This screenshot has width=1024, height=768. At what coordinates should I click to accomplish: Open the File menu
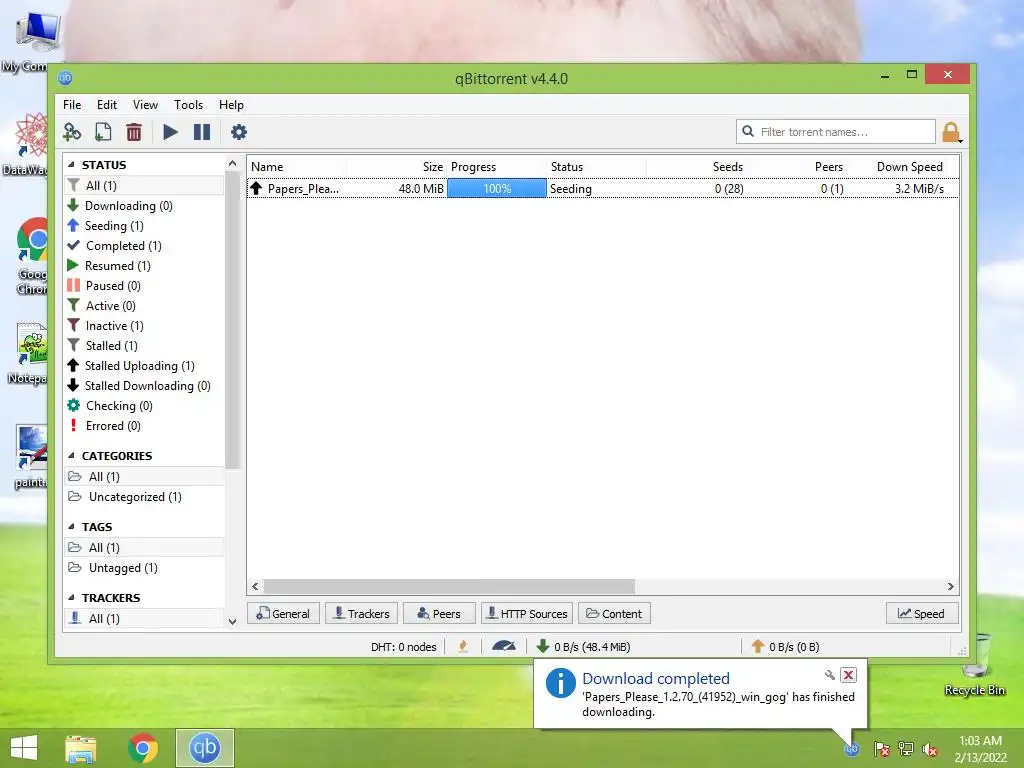point(72,104)
